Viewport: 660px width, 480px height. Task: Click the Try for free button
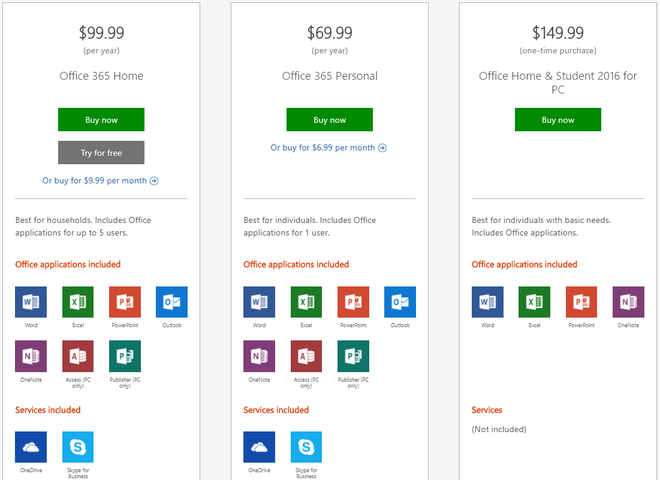pyautogui.click(x=101, y=152)
